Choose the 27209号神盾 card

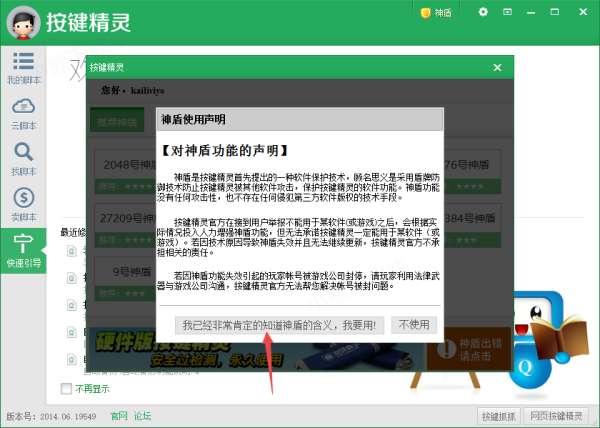point(126,225)
